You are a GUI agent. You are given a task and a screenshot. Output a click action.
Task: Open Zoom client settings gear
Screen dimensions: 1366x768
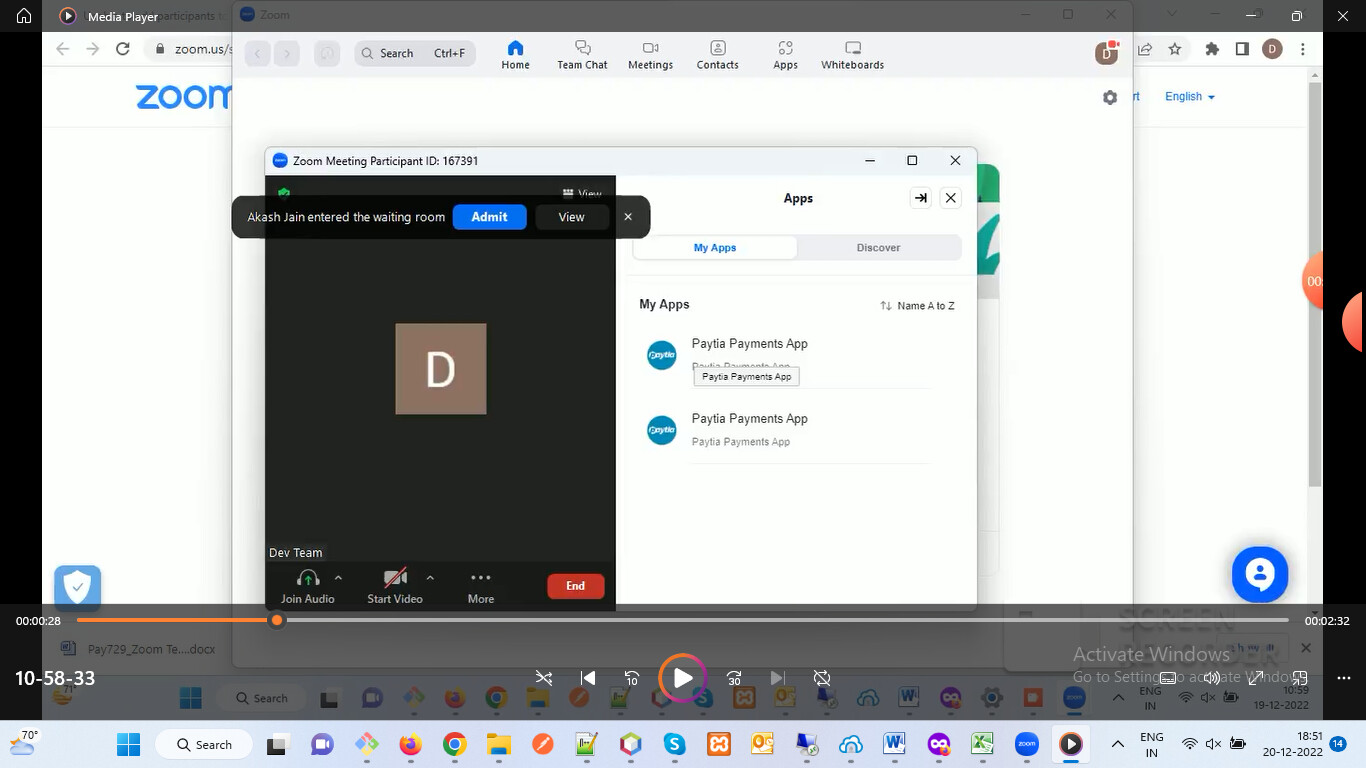[1110, 97]
